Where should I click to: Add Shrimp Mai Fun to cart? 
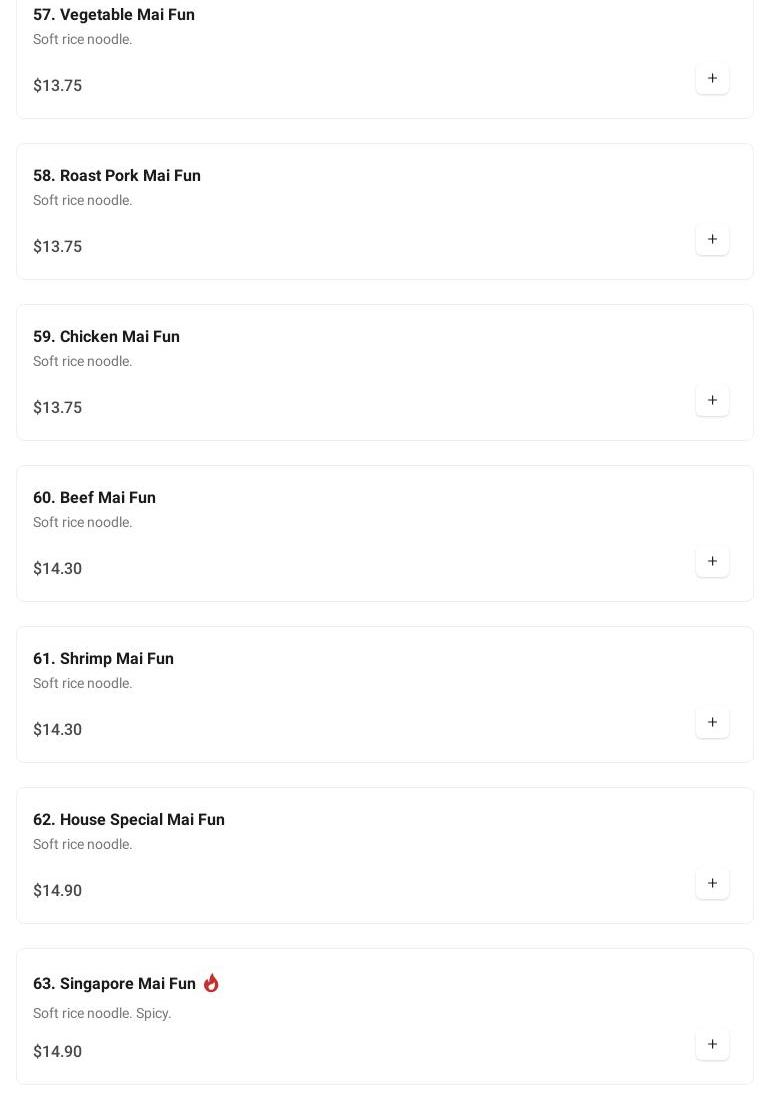pyautogui.click(x=712, y=722)
